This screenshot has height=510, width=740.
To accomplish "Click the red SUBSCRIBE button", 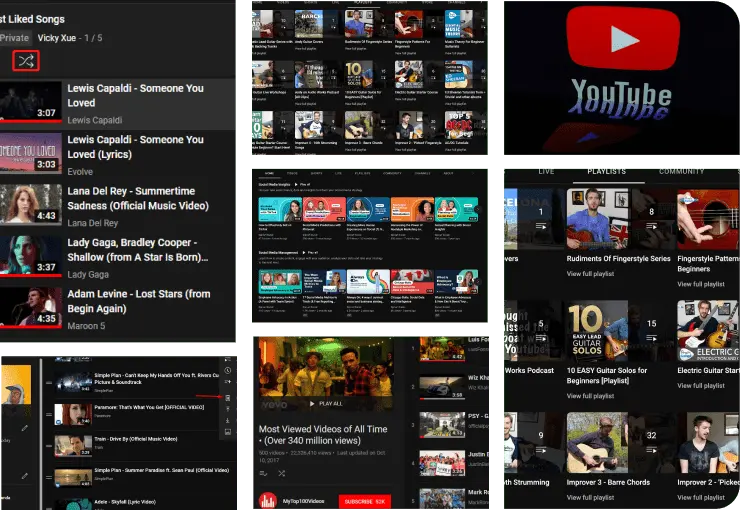I will [x=364, y=502].
